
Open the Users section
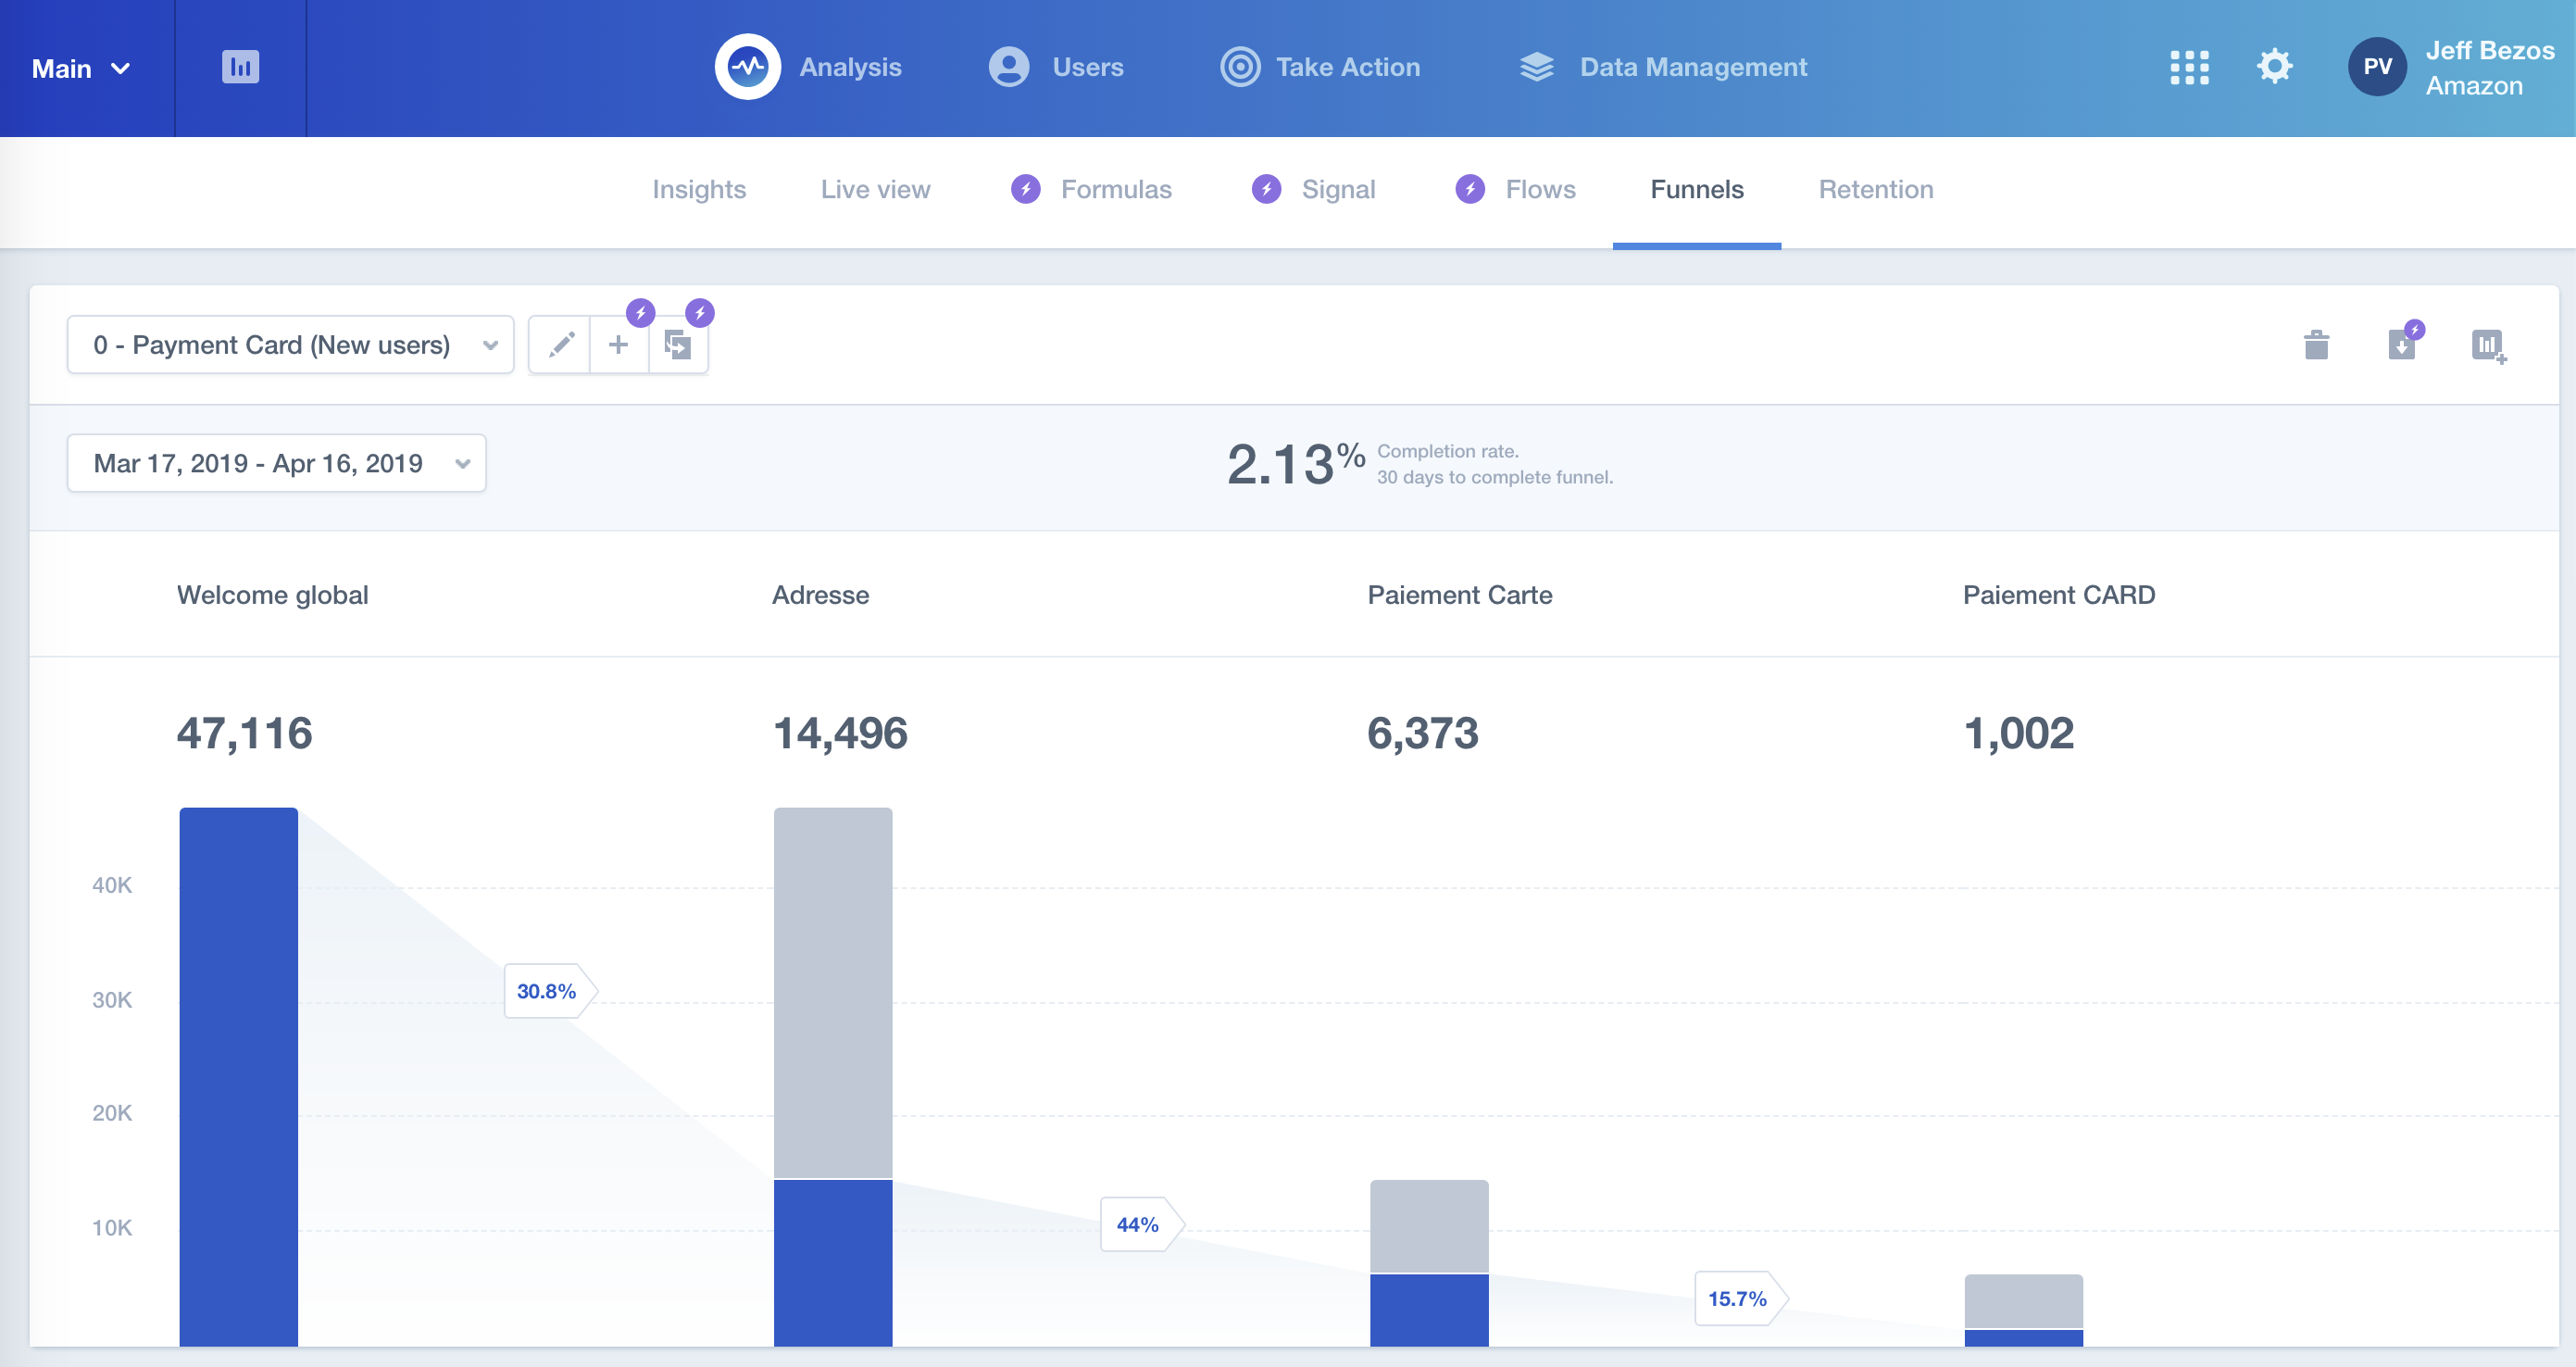tap(1087, 67)
